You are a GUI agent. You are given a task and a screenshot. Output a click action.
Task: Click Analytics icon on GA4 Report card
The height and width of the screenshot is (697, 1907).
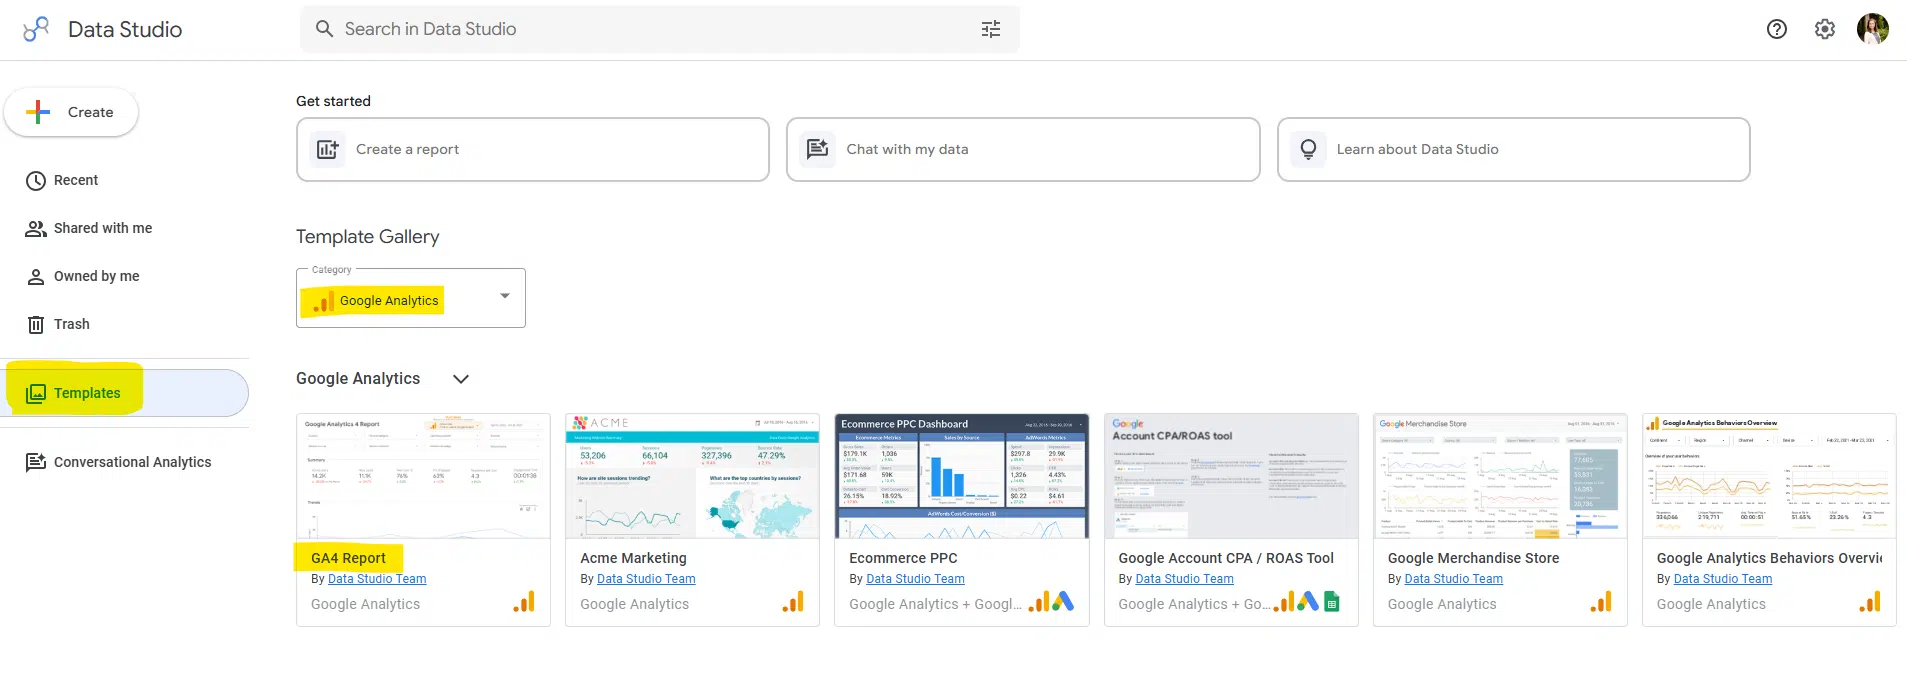[524, 602]
